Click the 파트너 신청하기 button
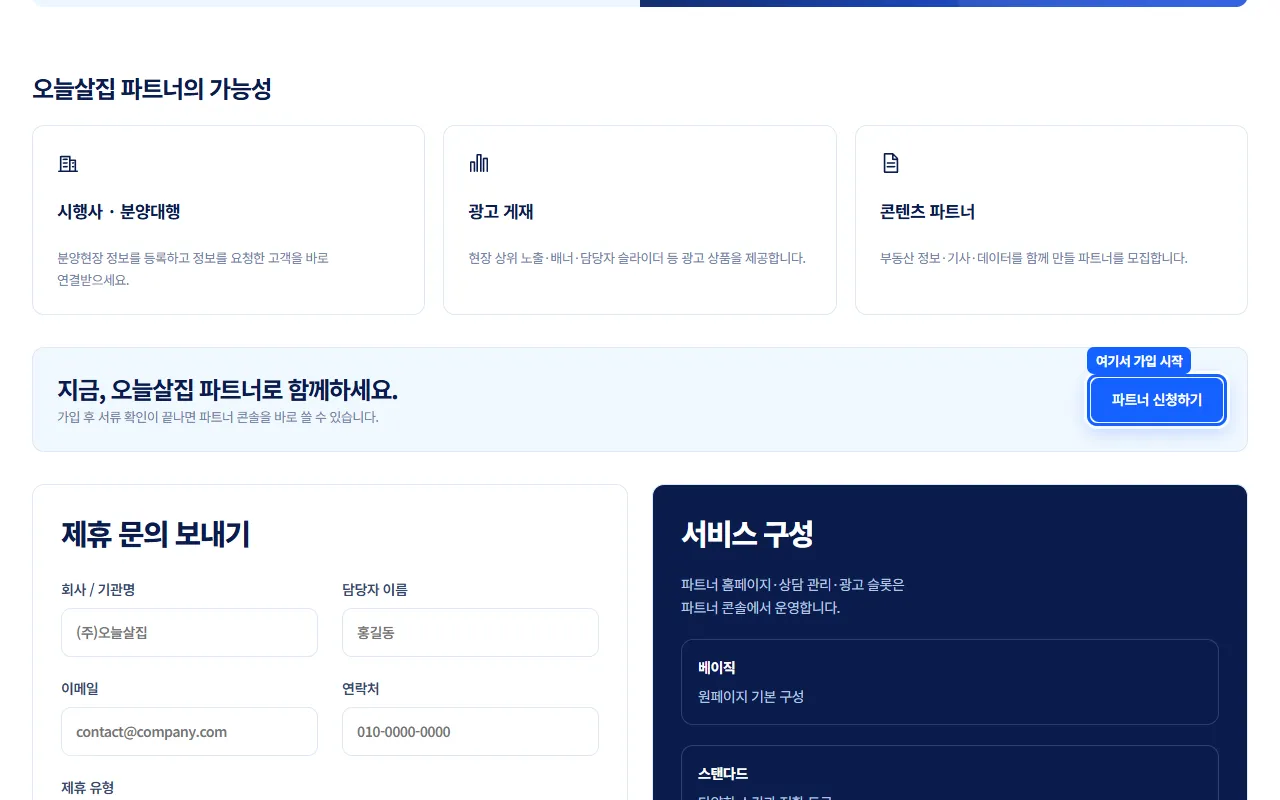This screenshot has width=1280, height=800. 1157,400
